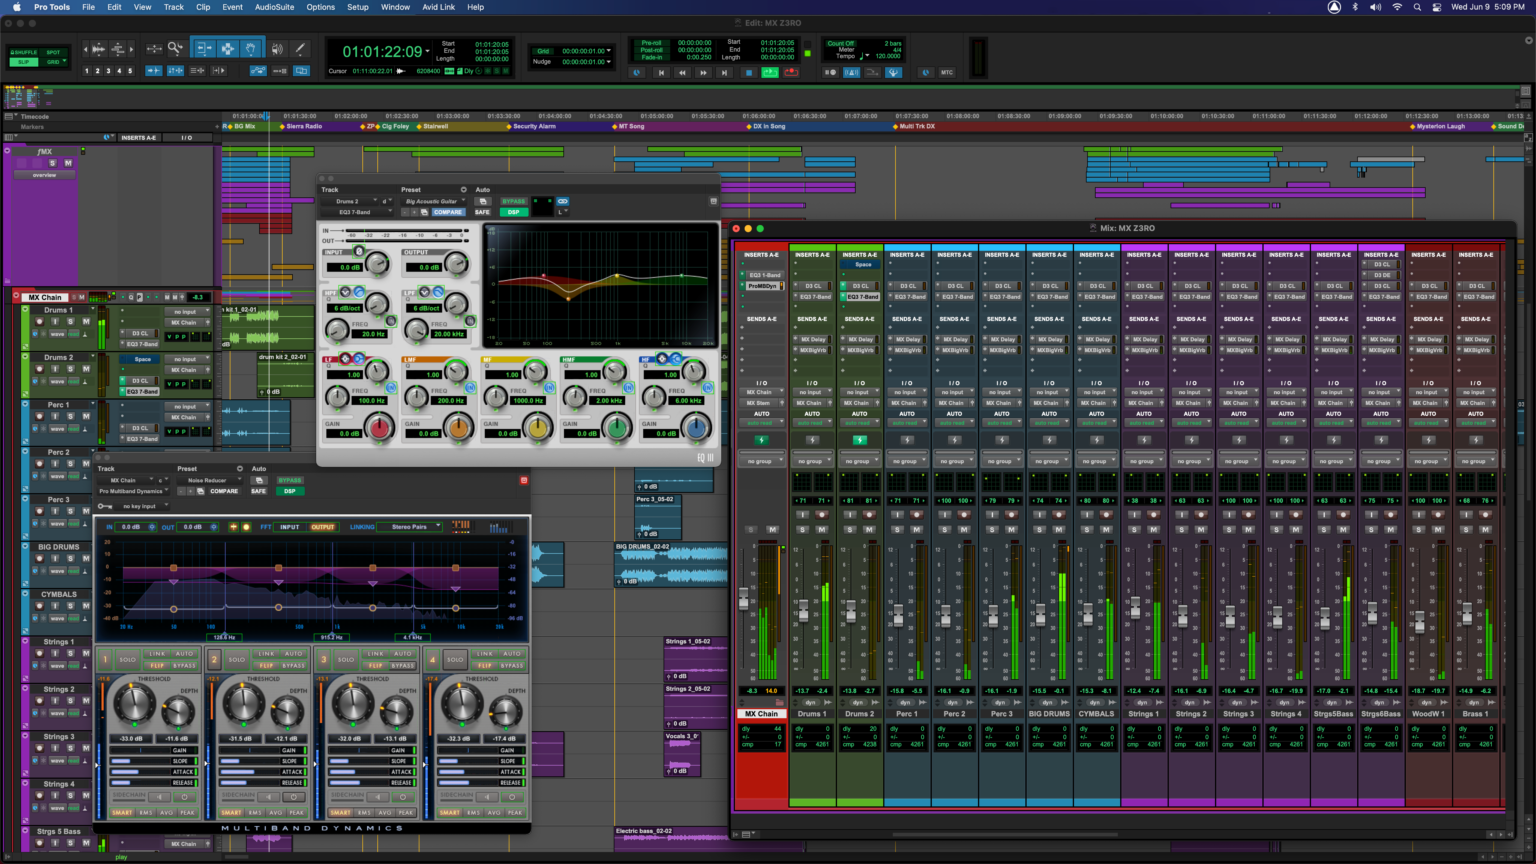Image resolution: width=1536 pixels, height=864 pixels.
Task: Click the COMPARE button on the EQ plugin
Action: click(447, 212)
